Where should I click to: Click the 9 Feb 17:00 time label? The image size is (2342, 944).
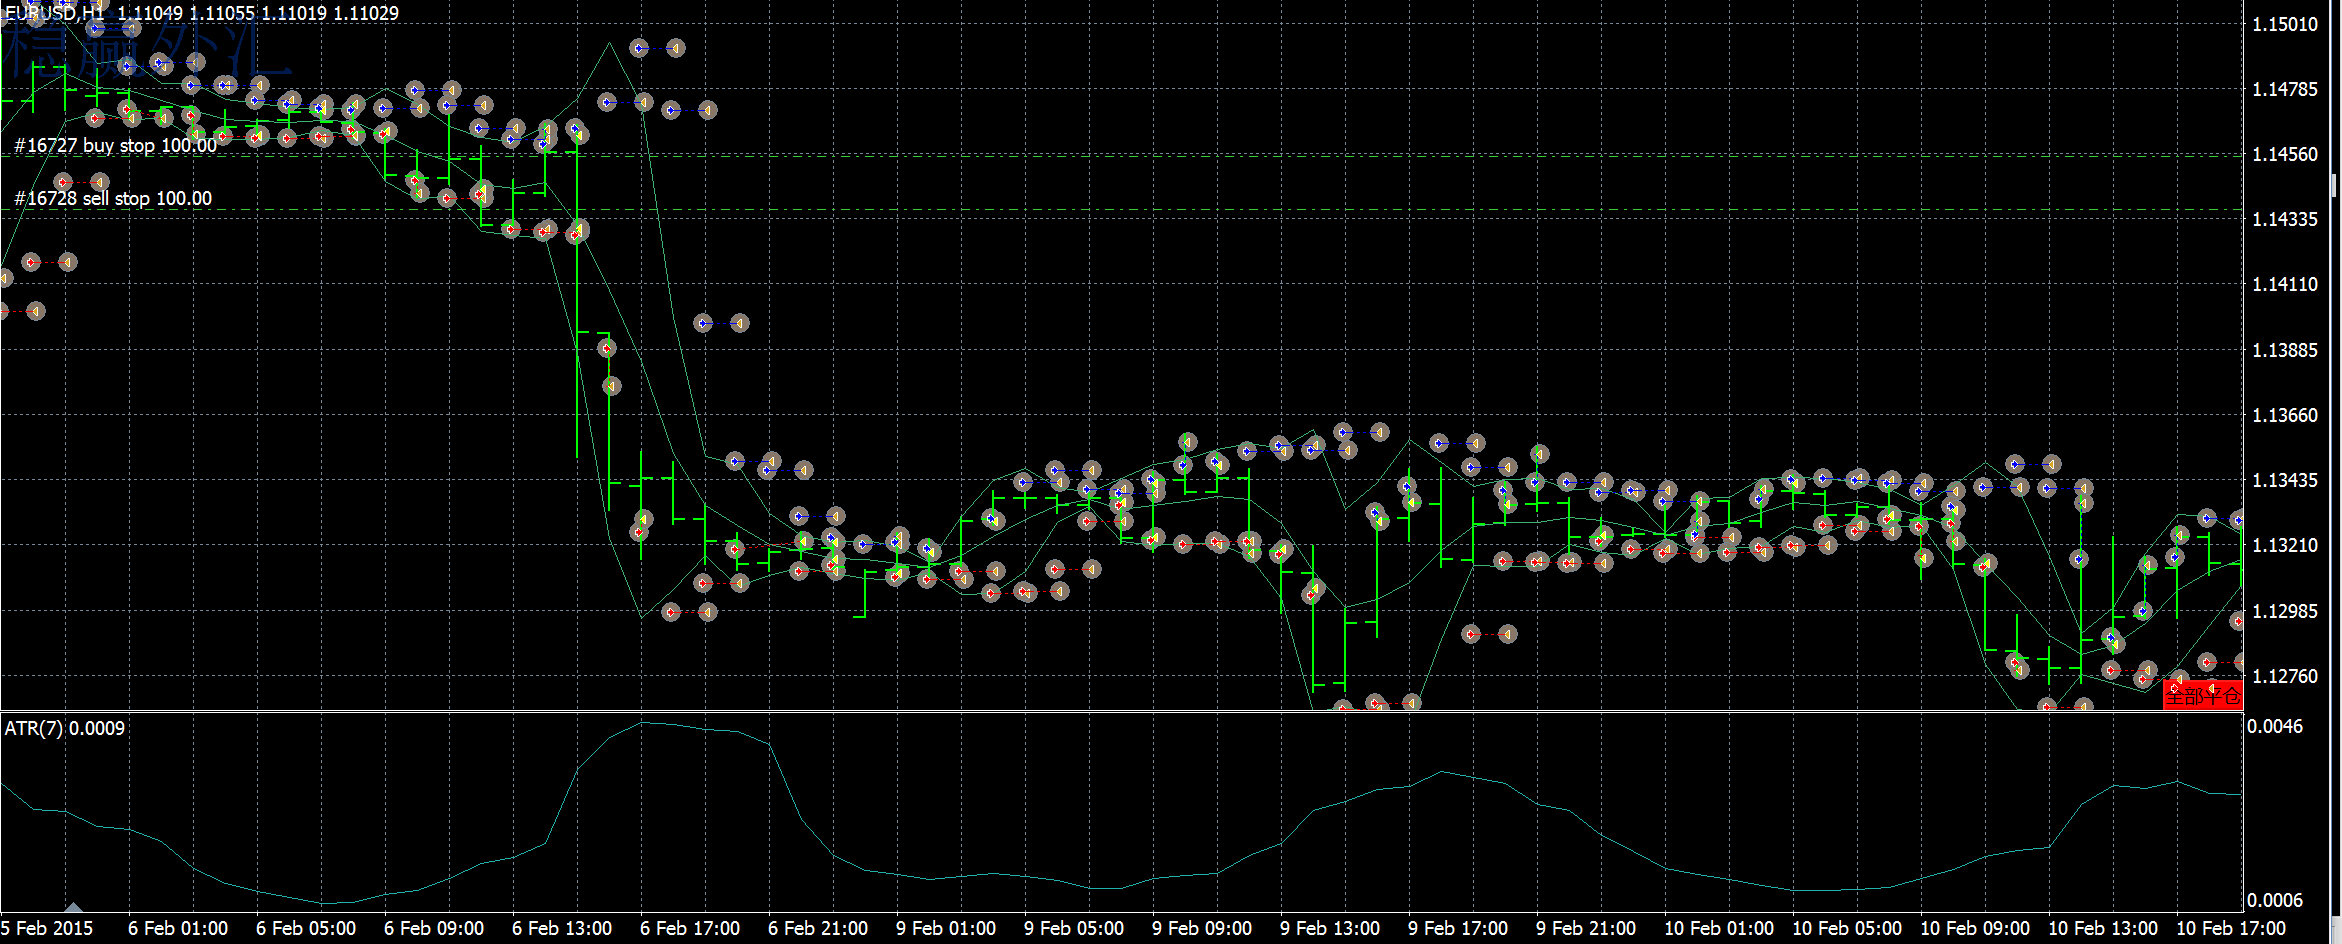1458,928
